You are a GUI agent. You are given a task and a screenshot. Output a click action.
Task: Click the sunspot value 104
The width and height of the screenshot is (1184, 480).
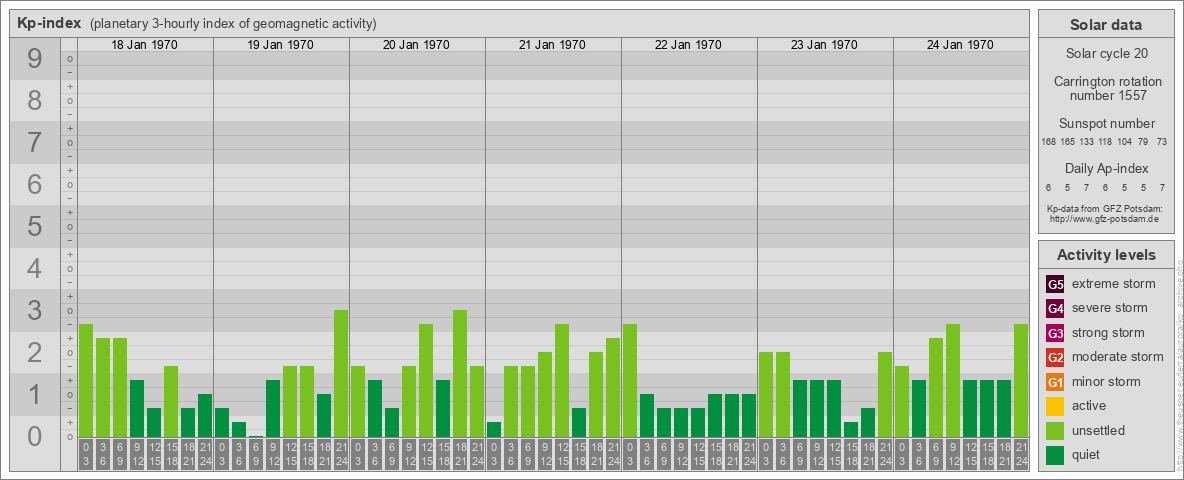[x=1125, y=142]
